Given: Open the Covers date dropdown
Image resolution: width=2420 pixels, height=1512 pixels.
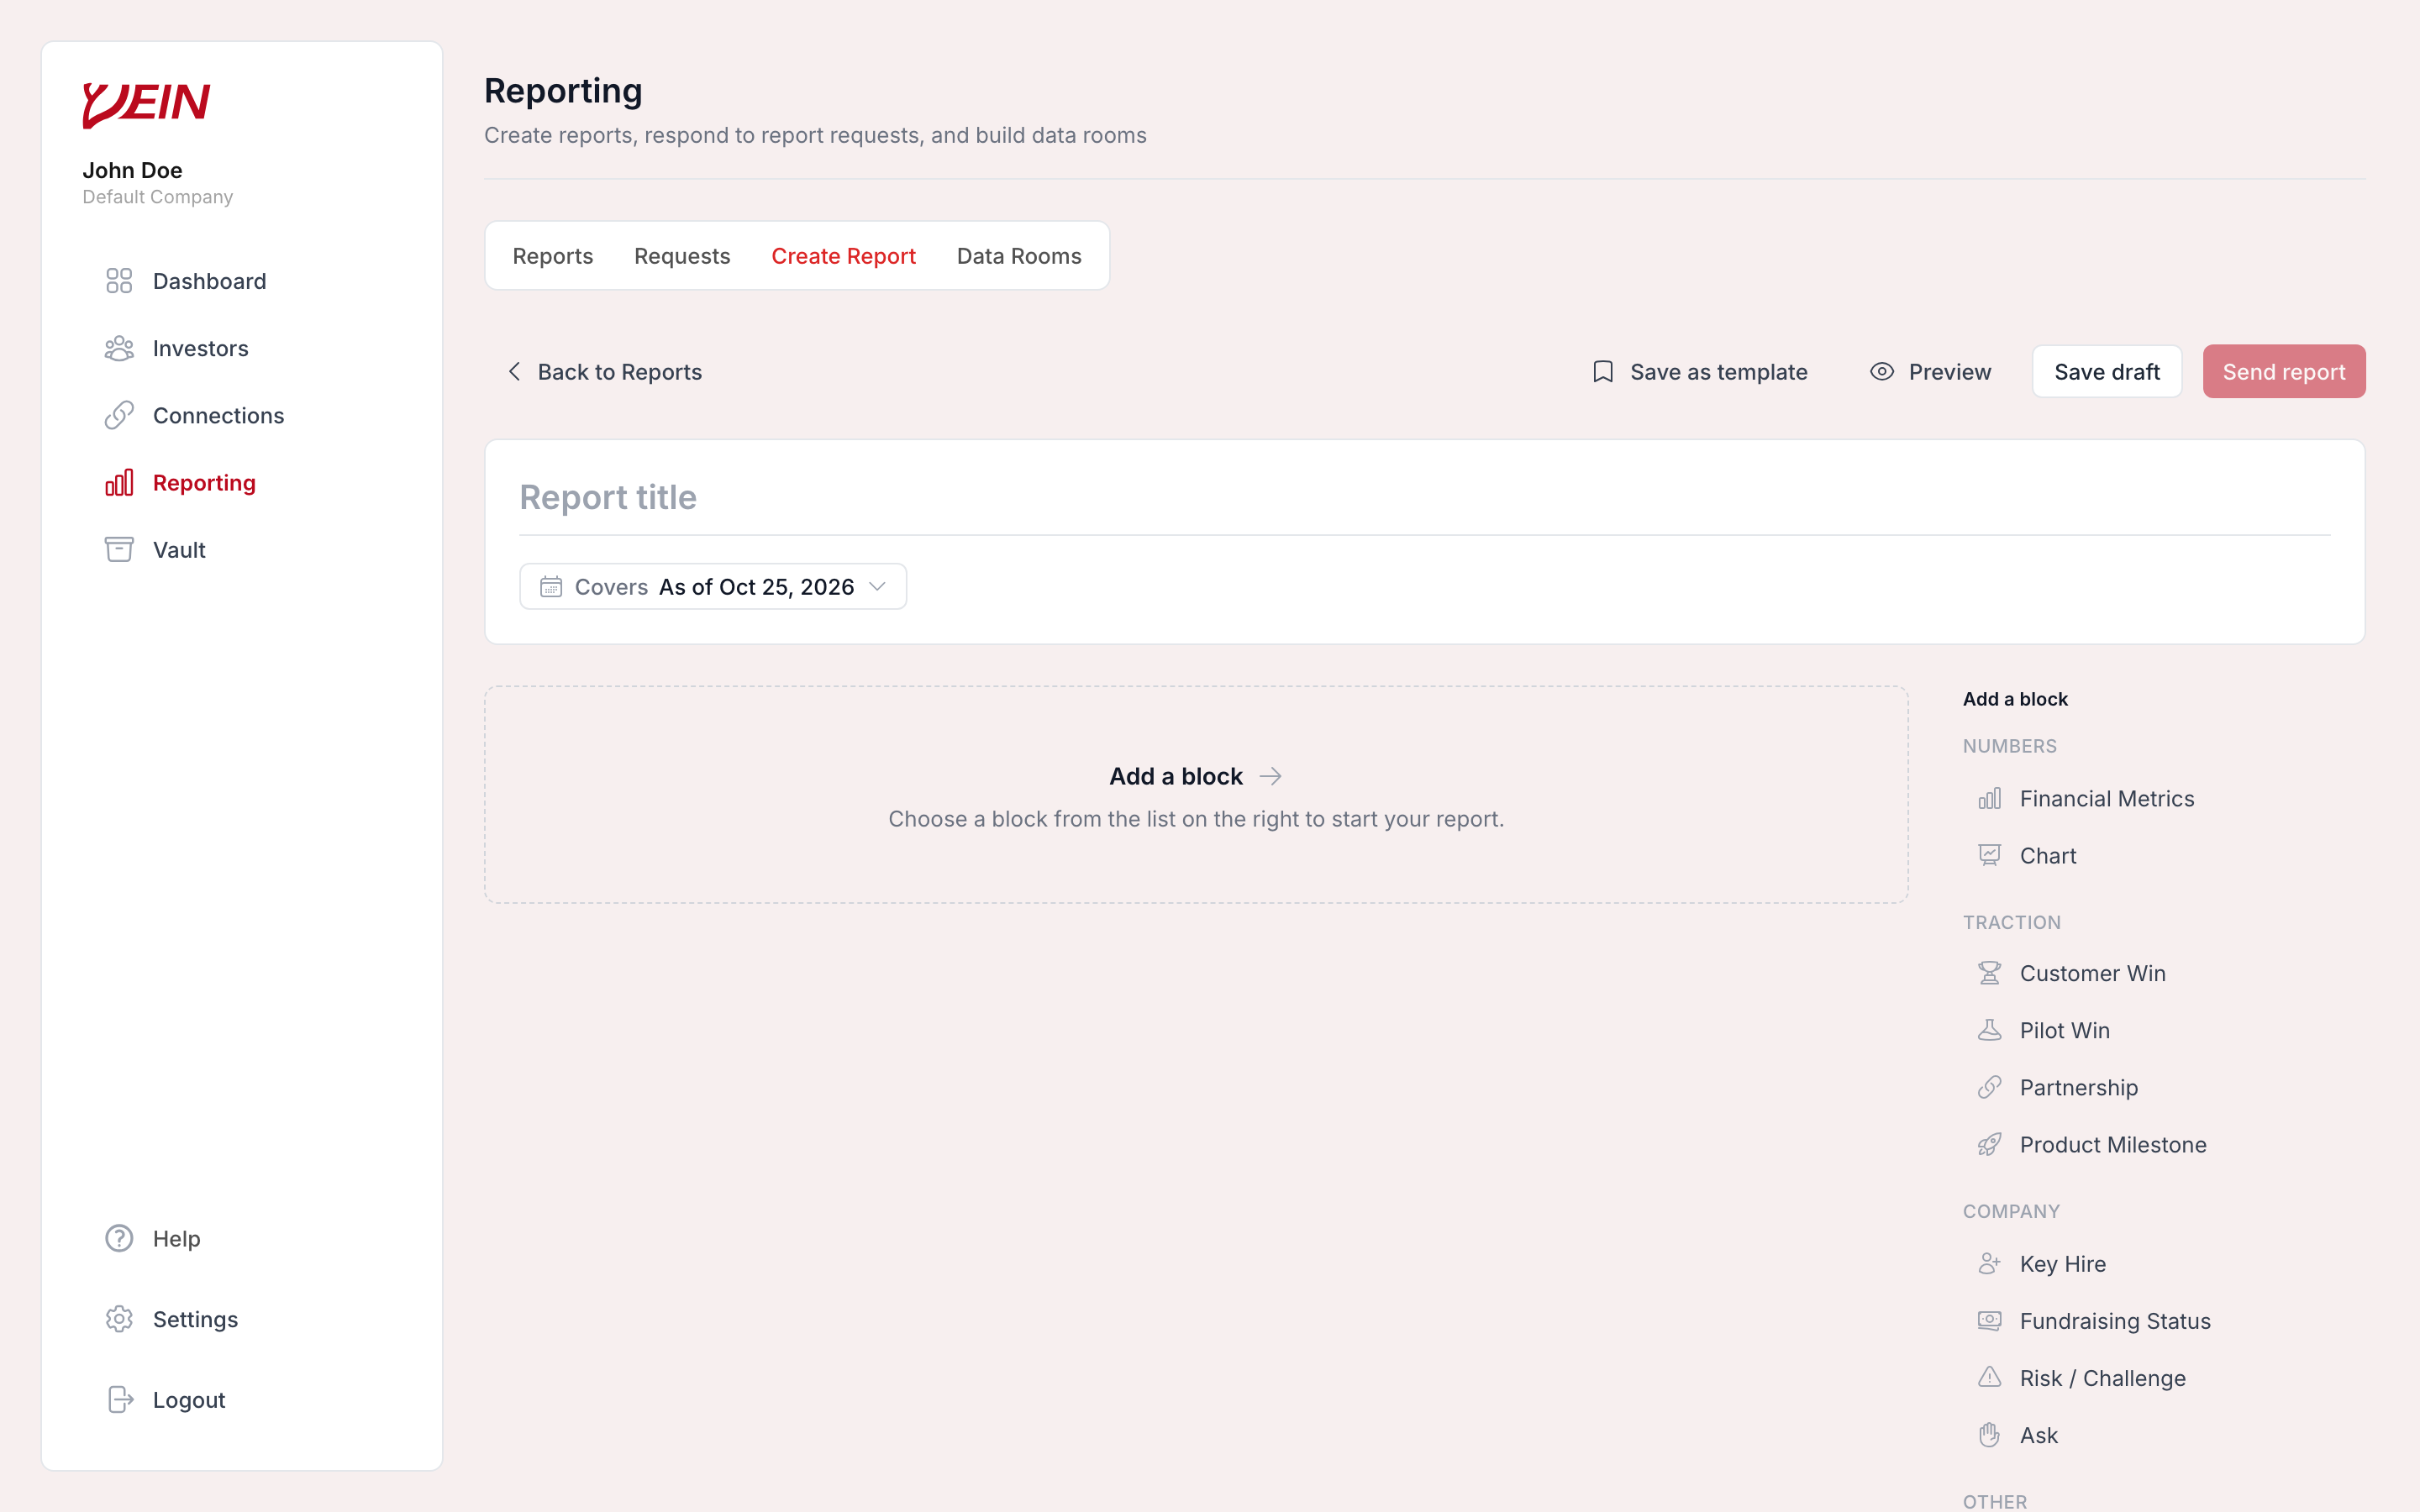Looking at the screenshot, I should click(x=713, y=587).
